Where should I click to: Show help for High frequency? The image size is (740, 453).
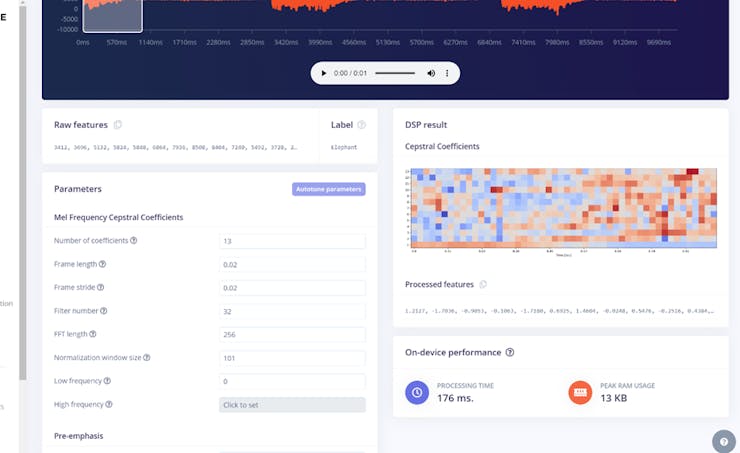[109, 404]
